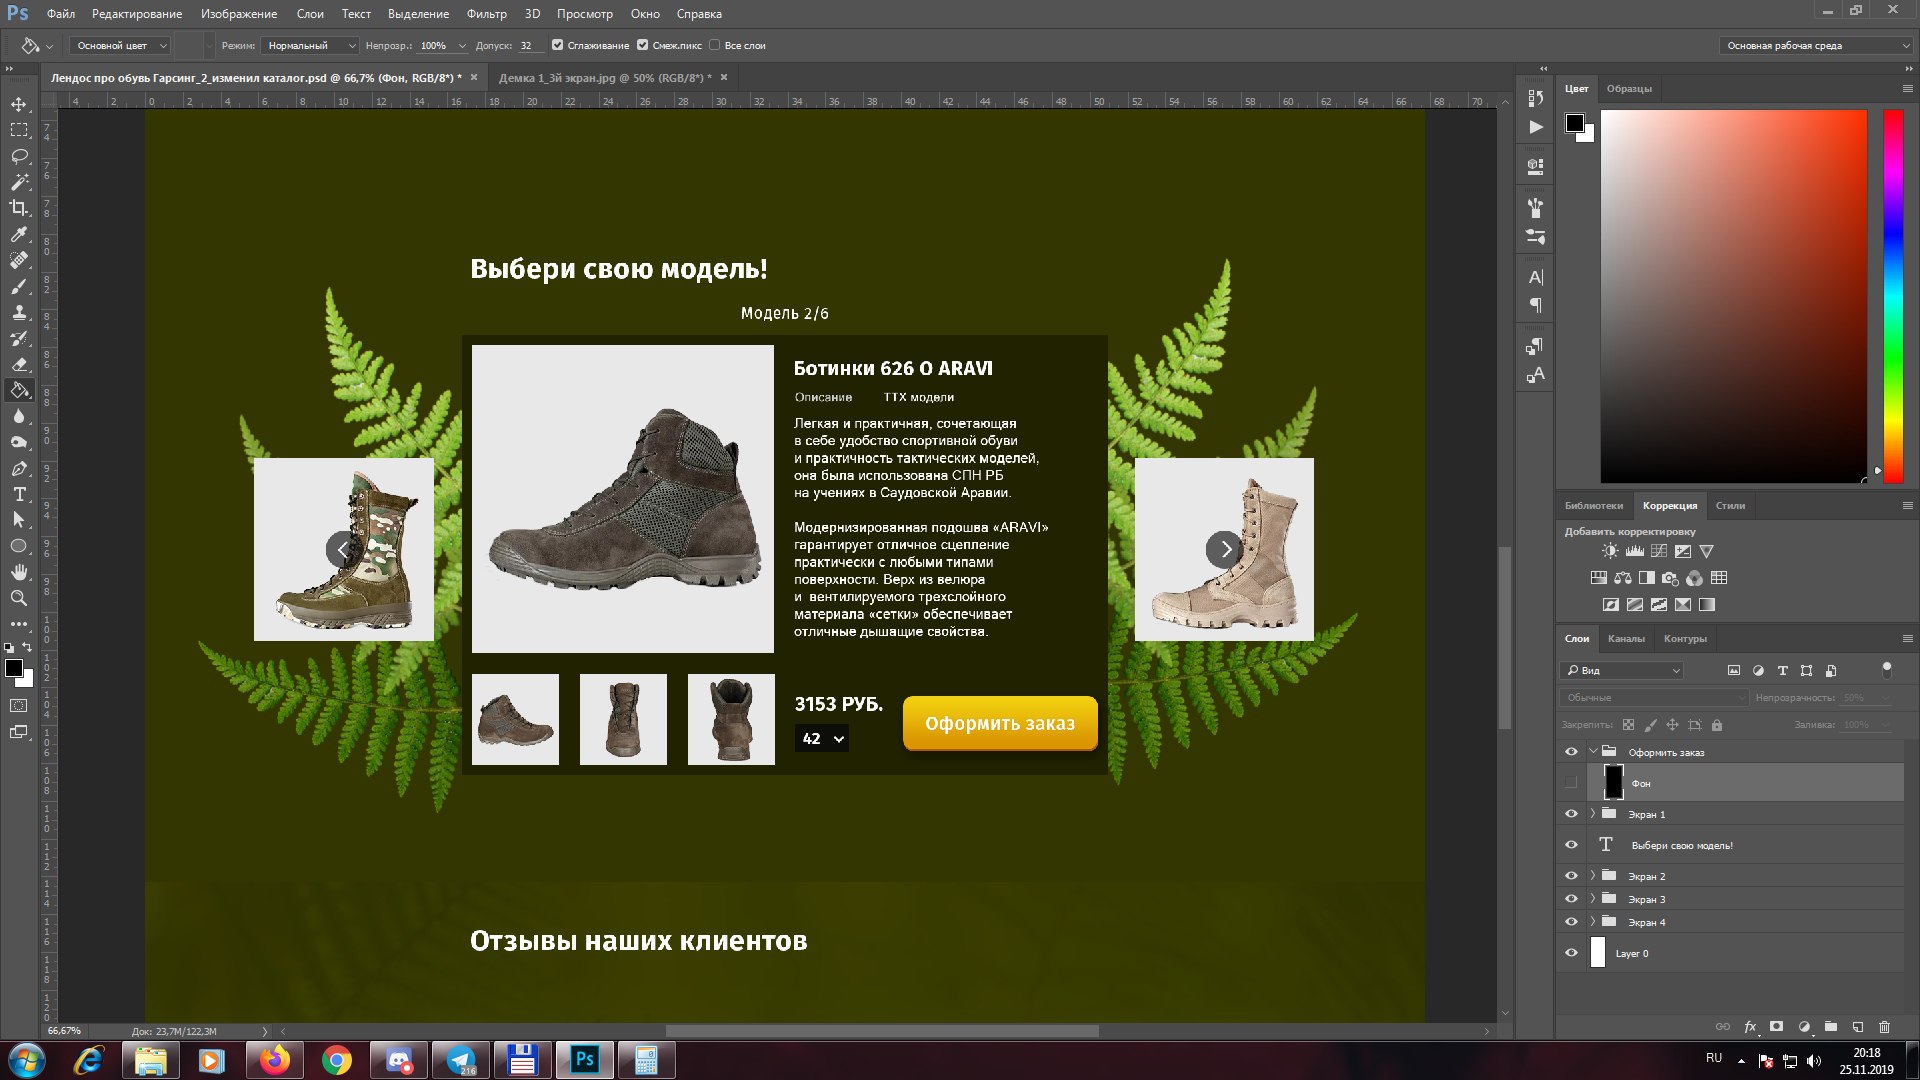The width and height of the screenshot is (1920, 1080).
Task: Click the Допуск tolerance input field
Action: (531, 45)
